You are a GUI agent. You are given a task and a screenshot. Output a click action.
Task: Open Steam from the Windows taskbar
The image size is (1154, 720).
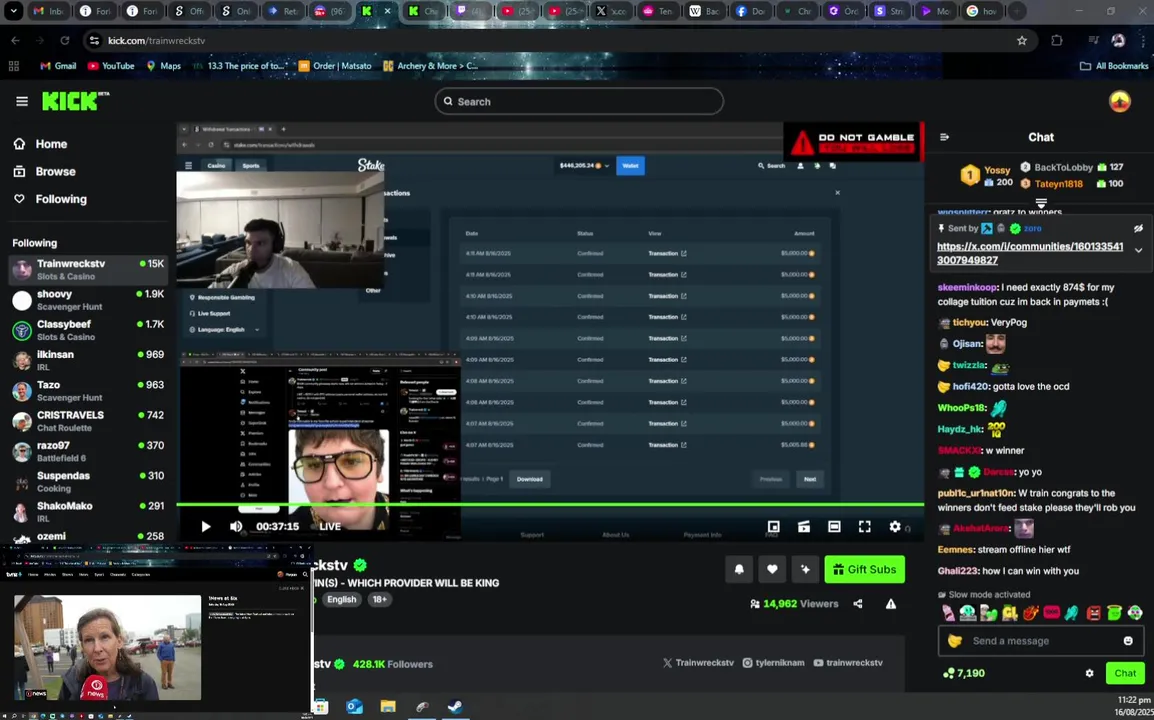pyautogui.click(x=456, y=707)
